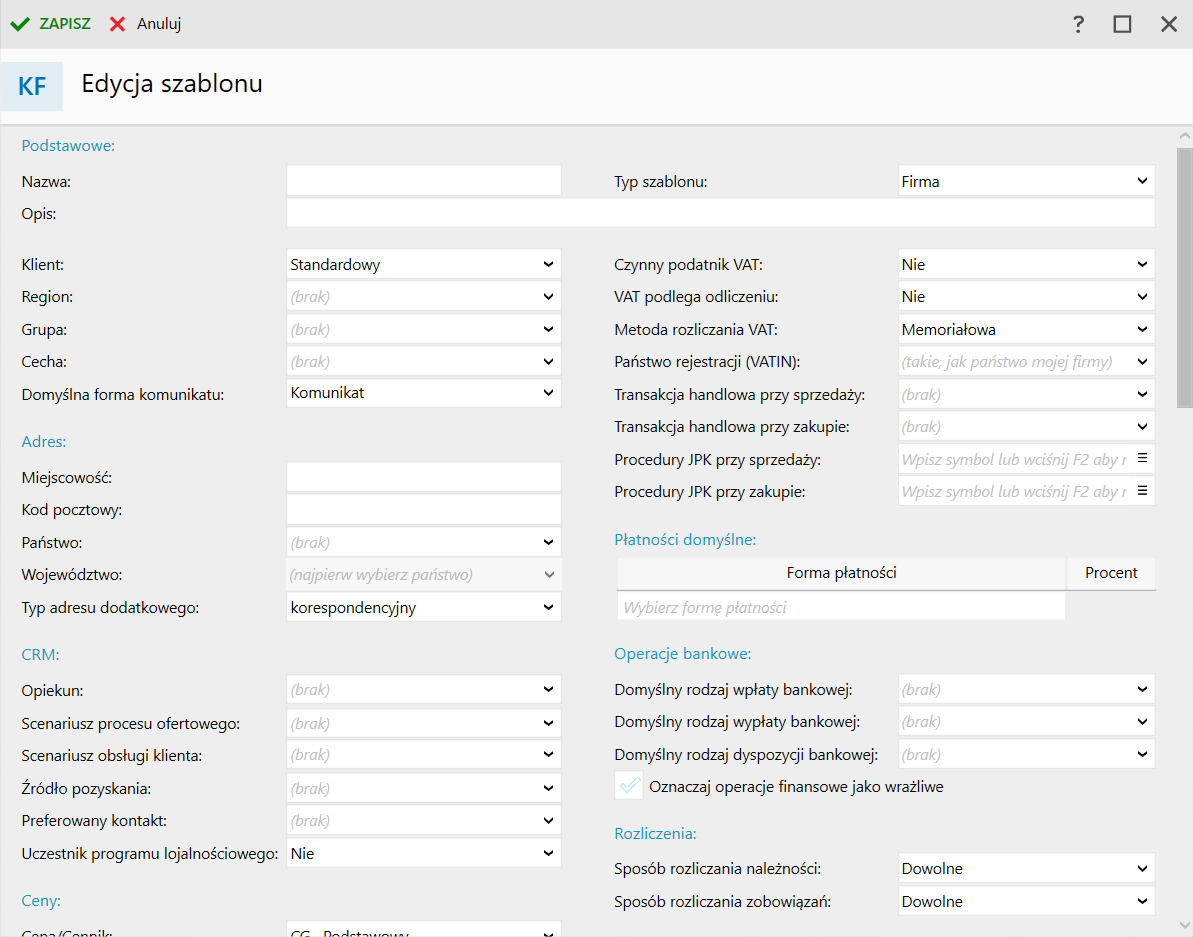Image resolution: width=1193 pixels, height=937 pixels.
Task: Click the Forma płatności column header
Action: coord(841,573)
